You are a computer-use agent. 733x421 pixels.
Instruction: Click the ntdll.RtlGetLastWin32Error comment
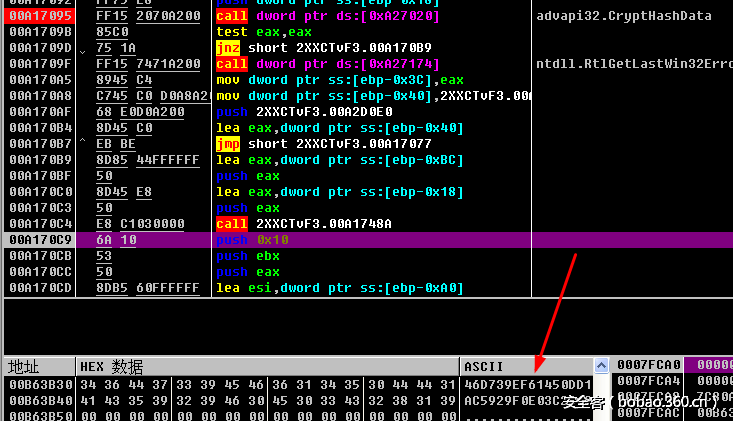(x=632, y=65)
